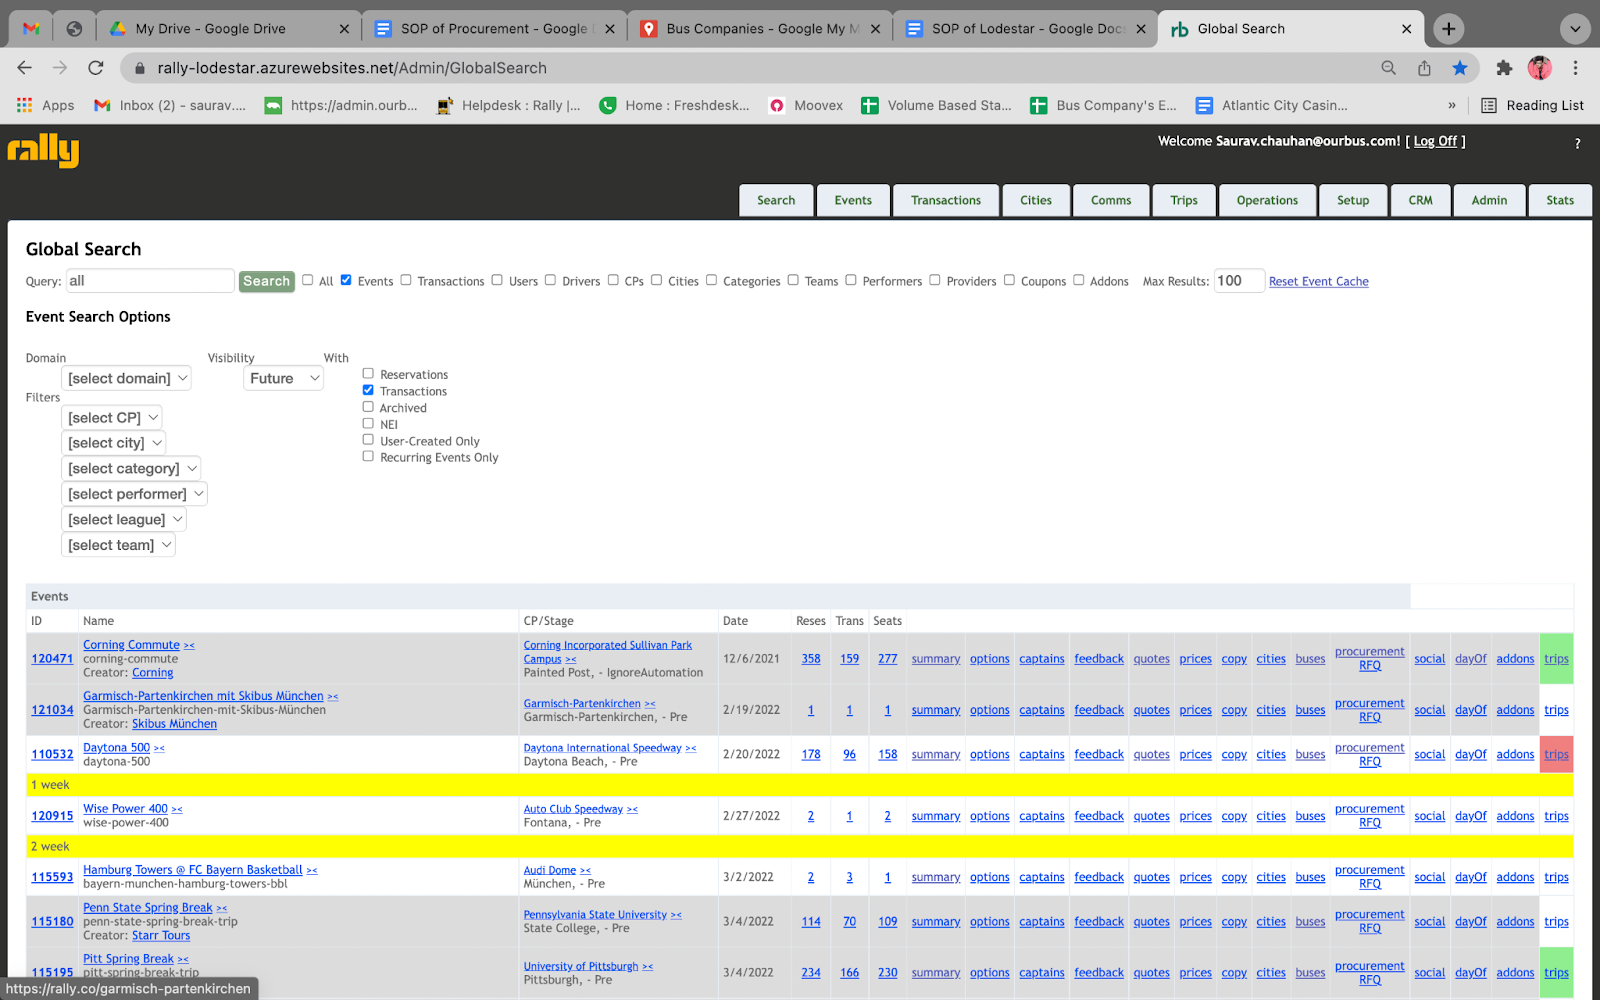1600x1000 pixels.
Task: Click the Rally logo
Action: pos(43,150)
